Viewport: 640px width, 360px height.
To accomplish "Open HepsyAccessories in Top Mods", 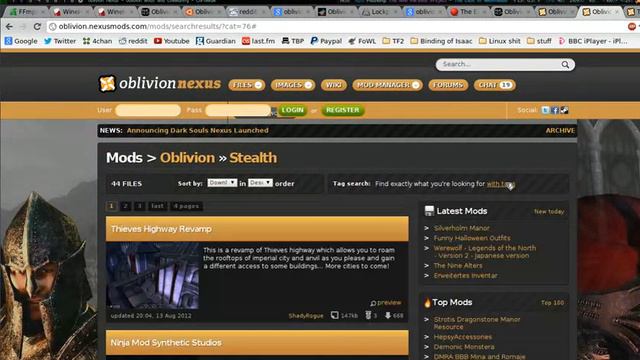I will pos(462,337).
